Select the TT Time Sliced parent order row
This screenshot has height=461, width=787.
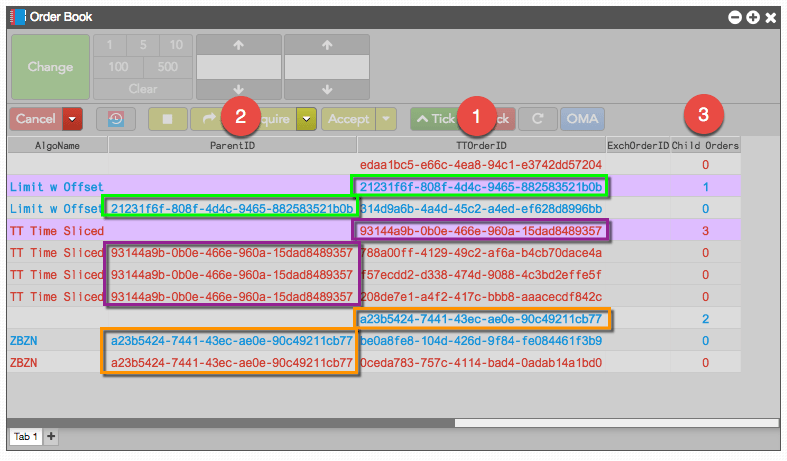(374, 230)
